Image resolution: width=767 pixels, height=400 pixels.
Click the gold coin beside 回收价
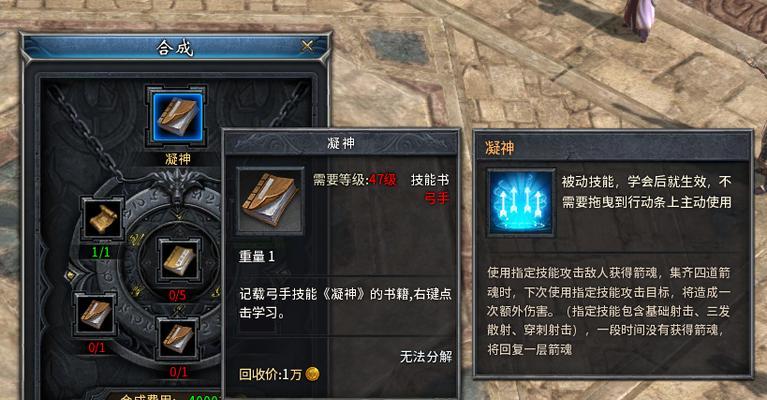(x=312, y=374)
